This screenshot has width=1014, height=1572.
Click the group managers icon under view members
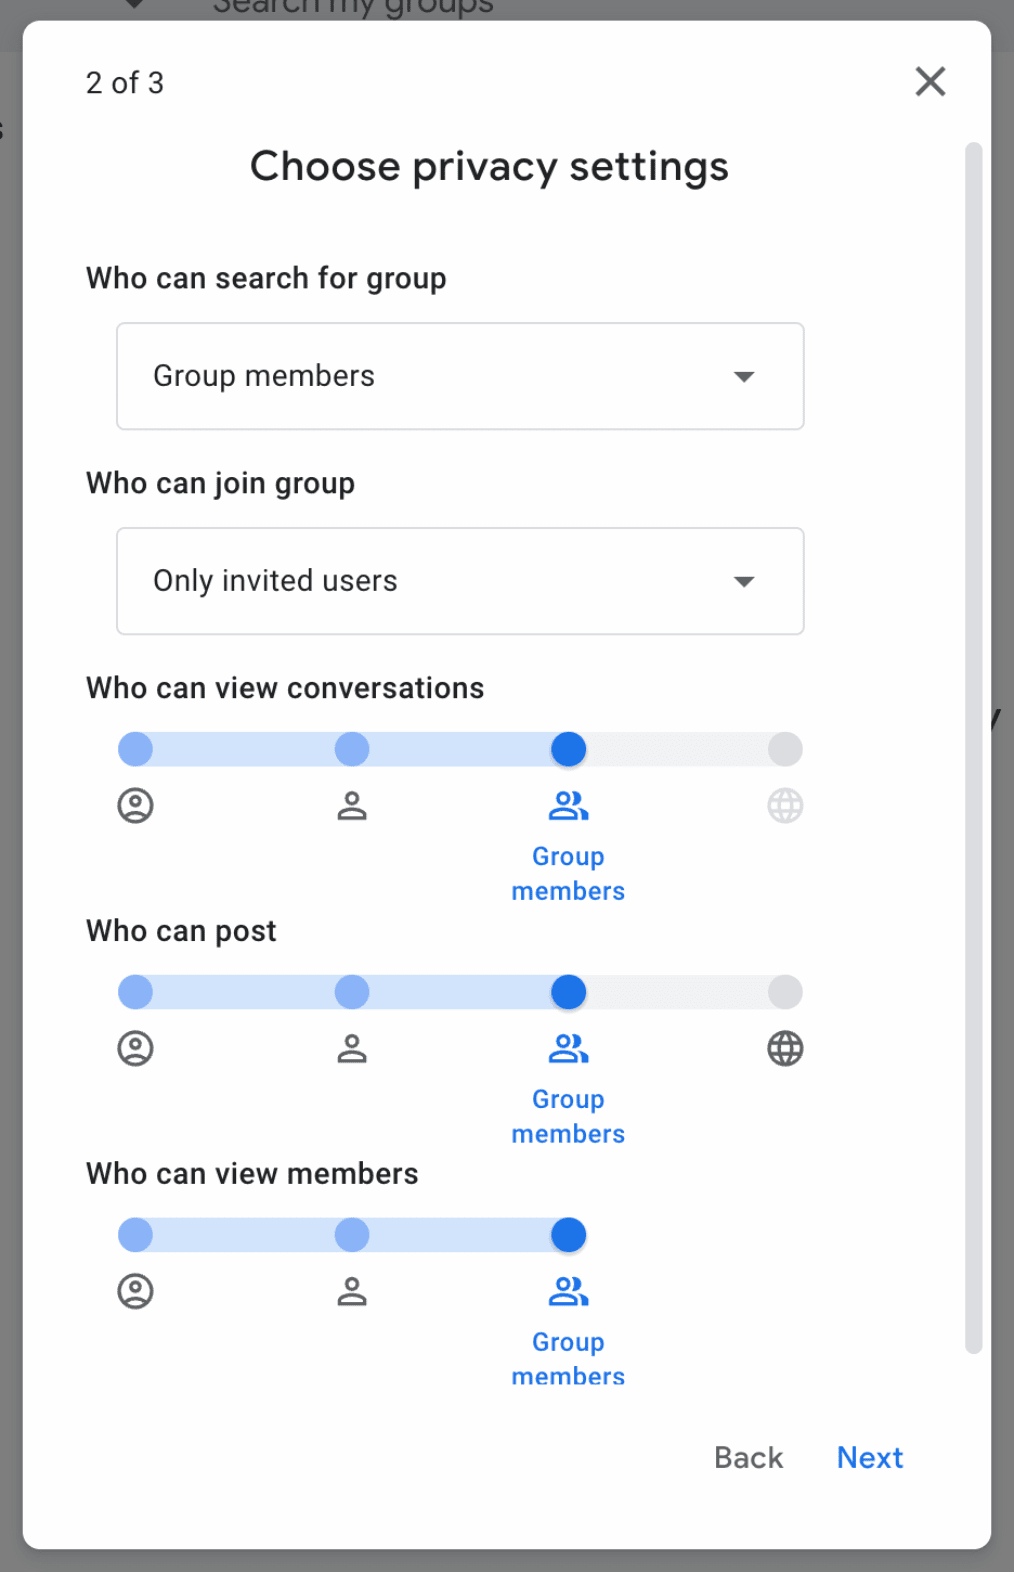click(x=352, y=1291)
